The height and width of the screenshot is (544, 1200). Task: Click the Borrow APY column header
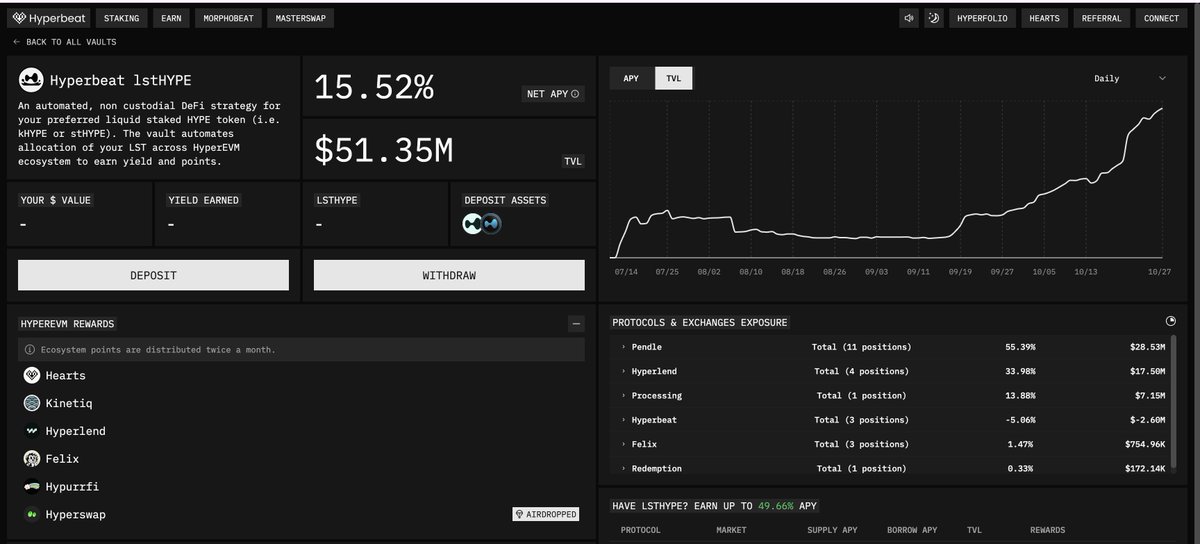tap(912, 530)
